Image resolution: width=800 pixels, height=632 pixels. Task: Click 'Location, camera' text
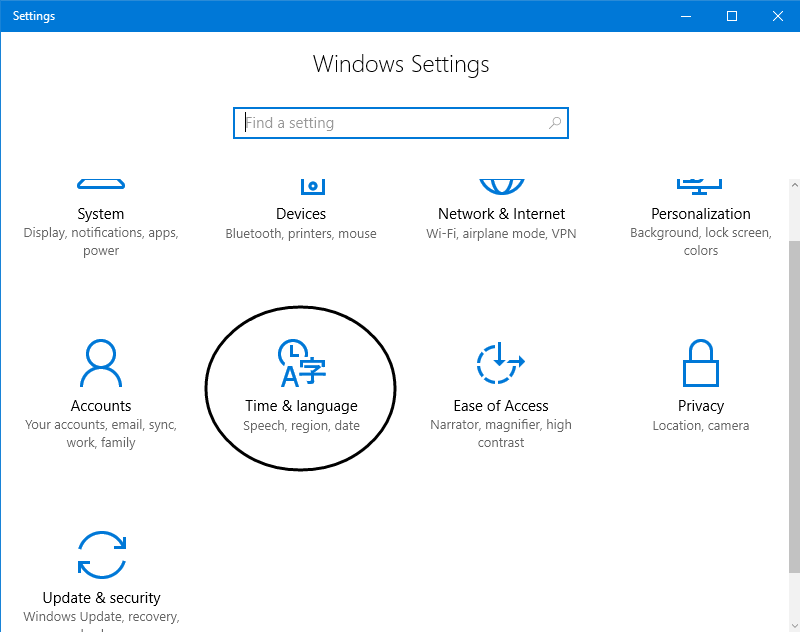tap(701, 425)
